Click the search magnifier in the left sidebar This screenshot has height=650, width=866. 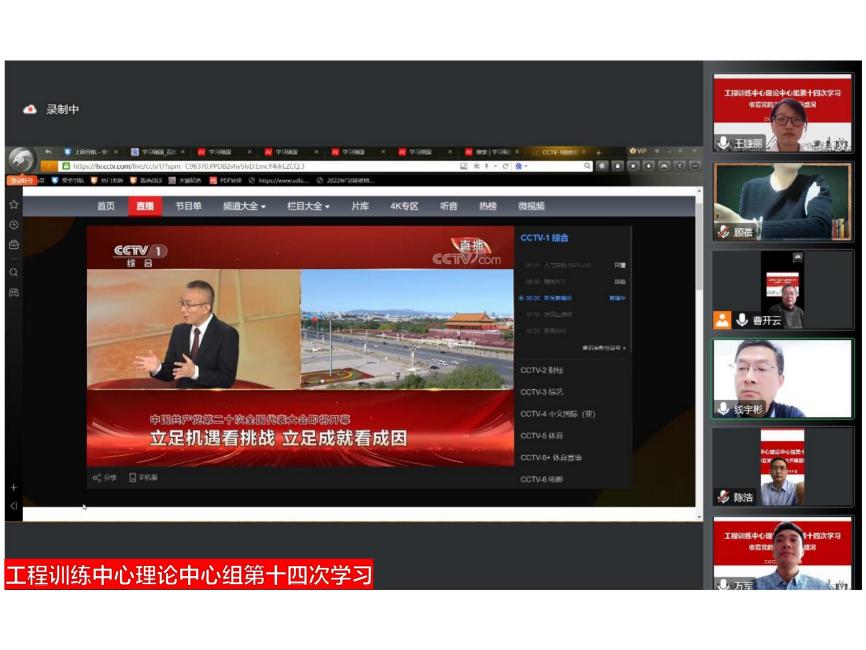(x=14, y=272)
